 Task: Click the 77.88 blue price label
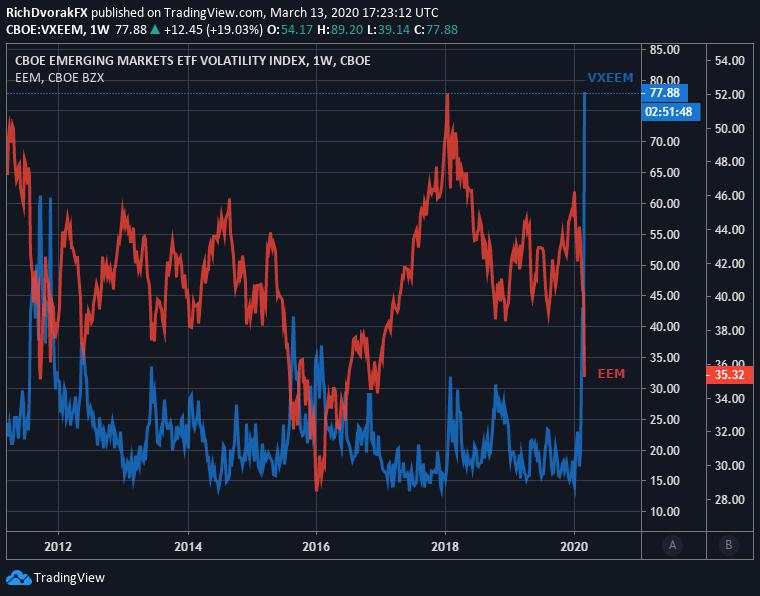664,93
